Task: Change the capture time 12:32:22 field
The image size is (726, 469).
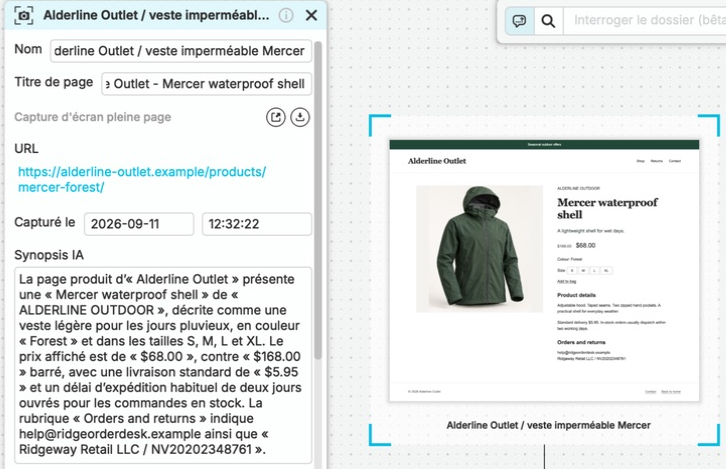Action: click(257, 224)
